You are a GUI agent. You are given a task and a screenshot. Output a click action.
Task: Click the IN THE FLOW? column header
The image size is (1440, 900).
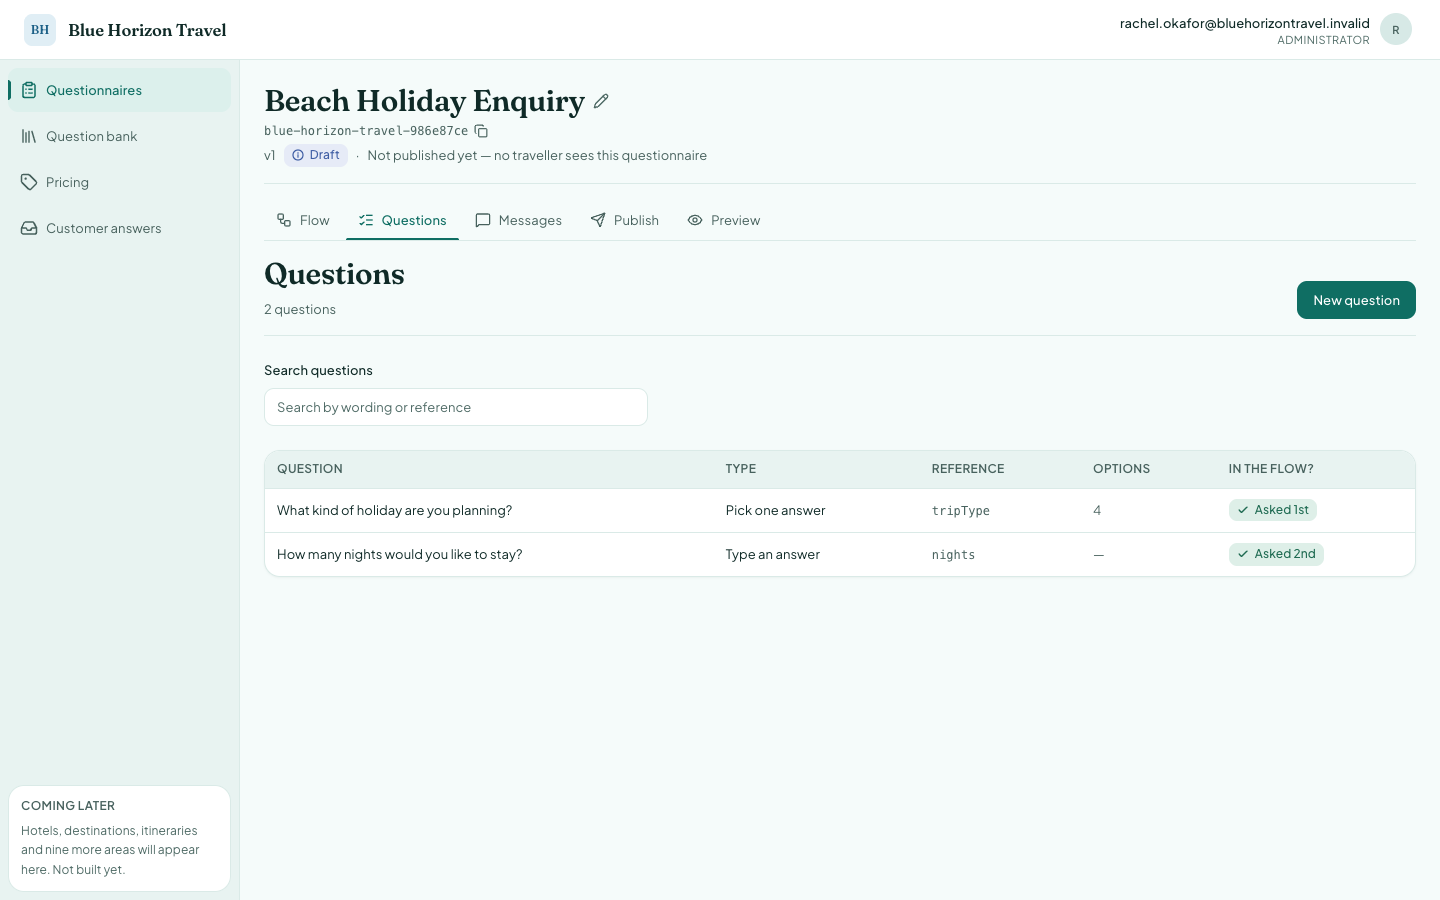1271,469
